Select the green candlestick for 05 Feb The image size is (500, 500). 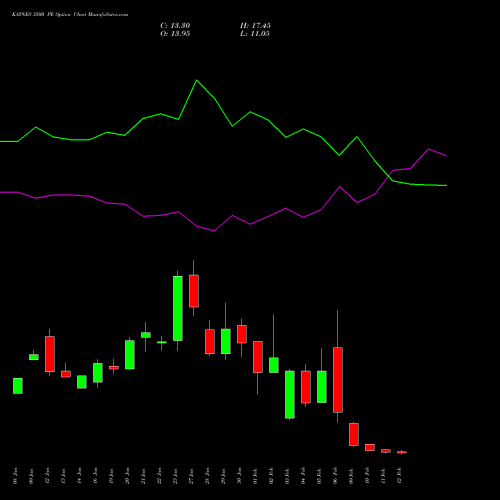coord(322,387)
